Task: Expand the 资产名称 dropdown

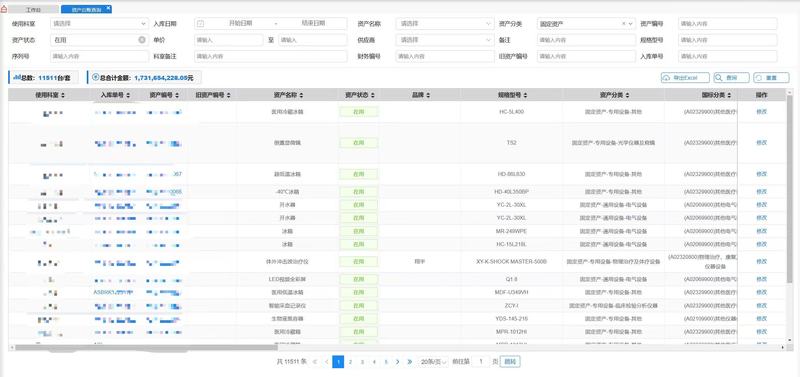Action: point(444,23)
